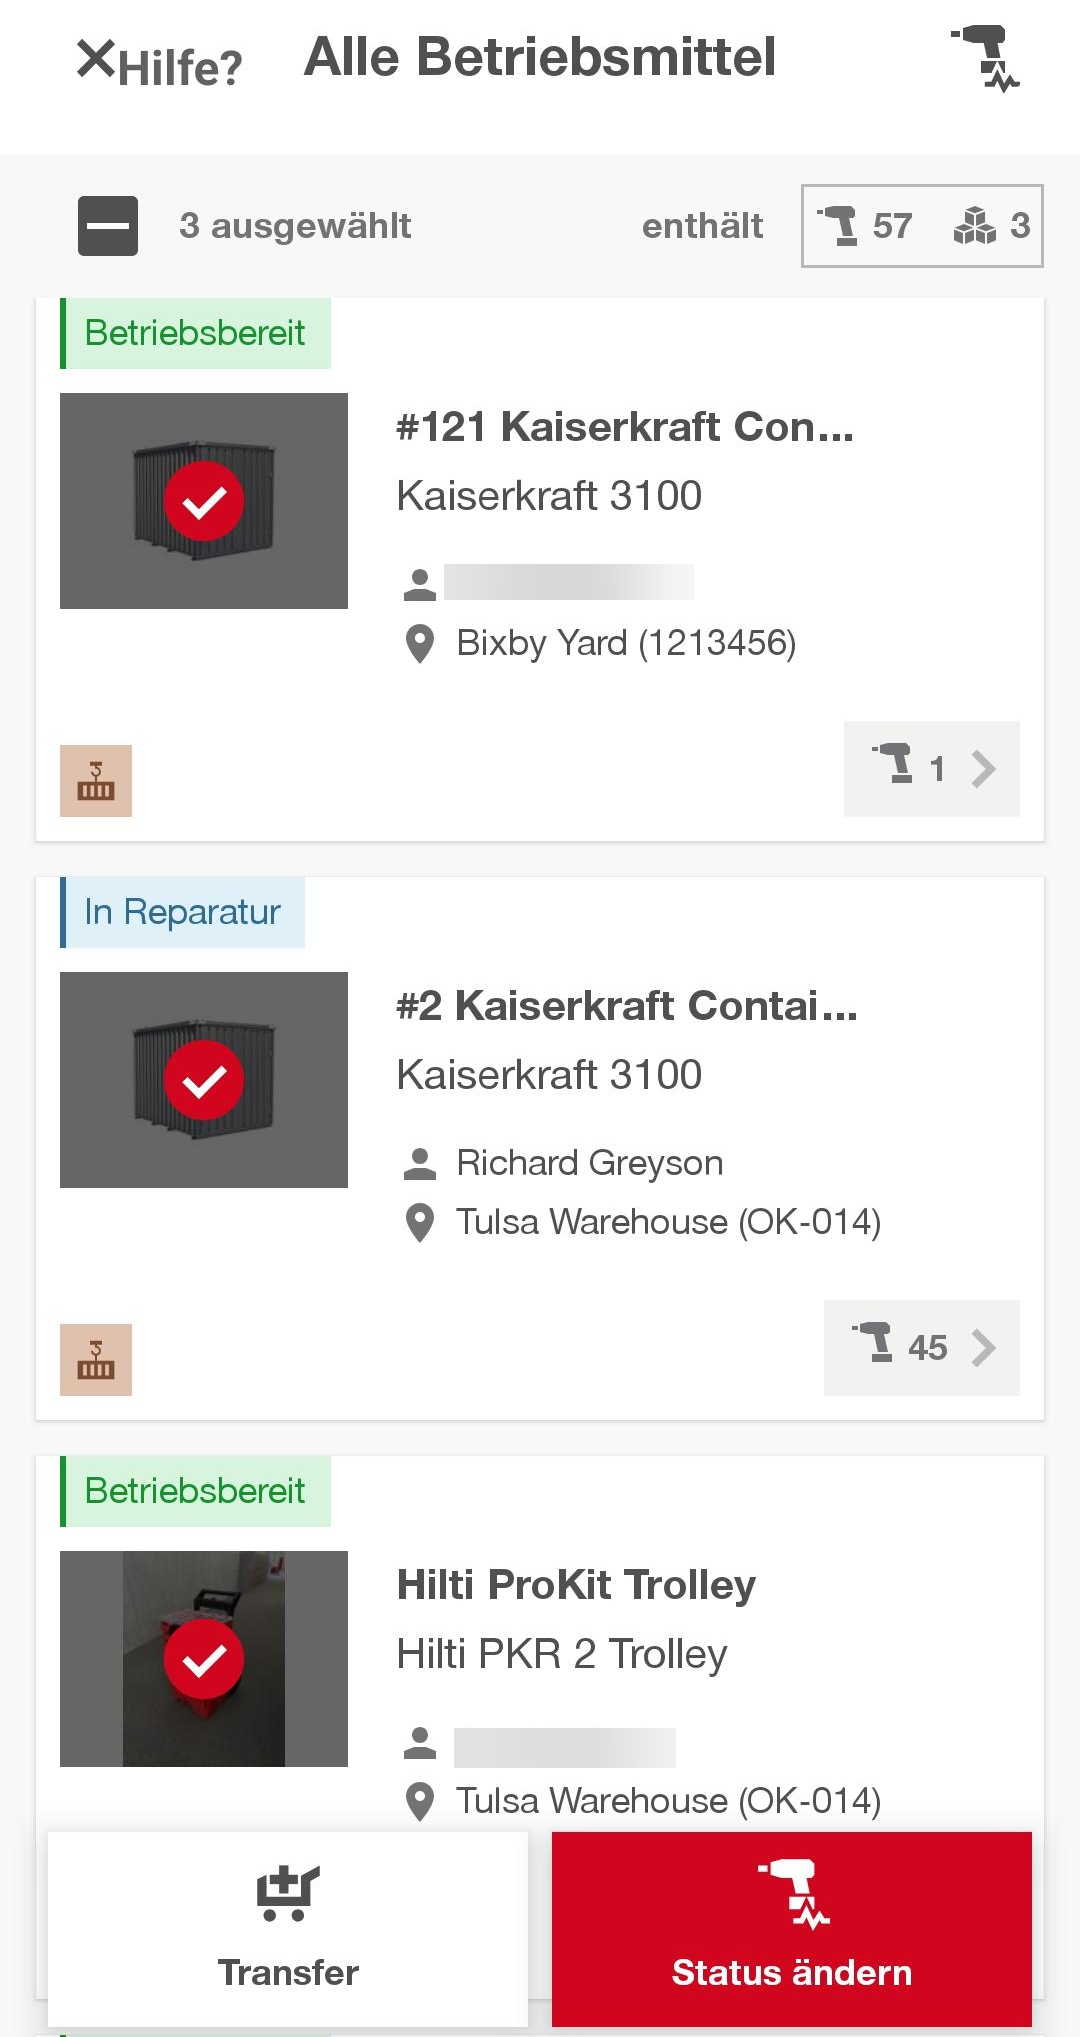Expand the 45 tools content of #2
Screen dimensions: 1080x2037
click(x=922, y=1348)
